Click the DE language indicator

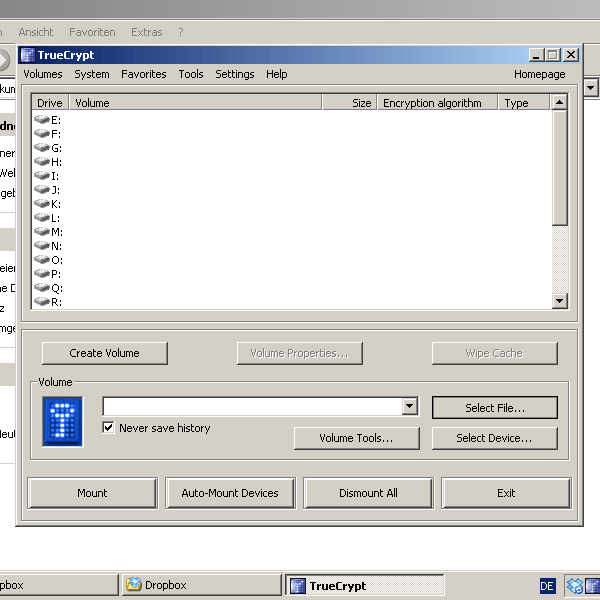[x=547, y=586]
